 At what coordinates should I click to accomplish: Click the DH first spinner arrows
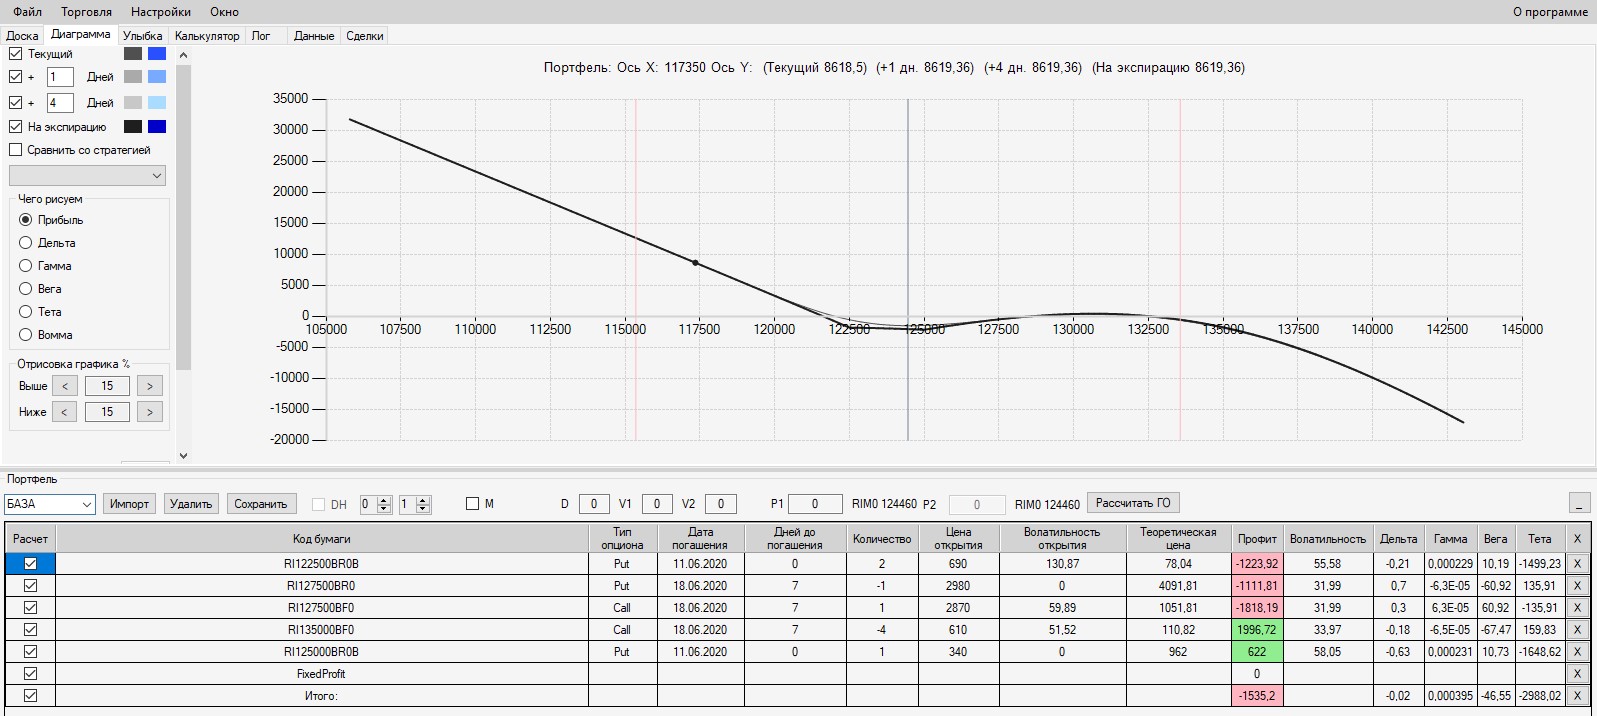coord(384,504)
